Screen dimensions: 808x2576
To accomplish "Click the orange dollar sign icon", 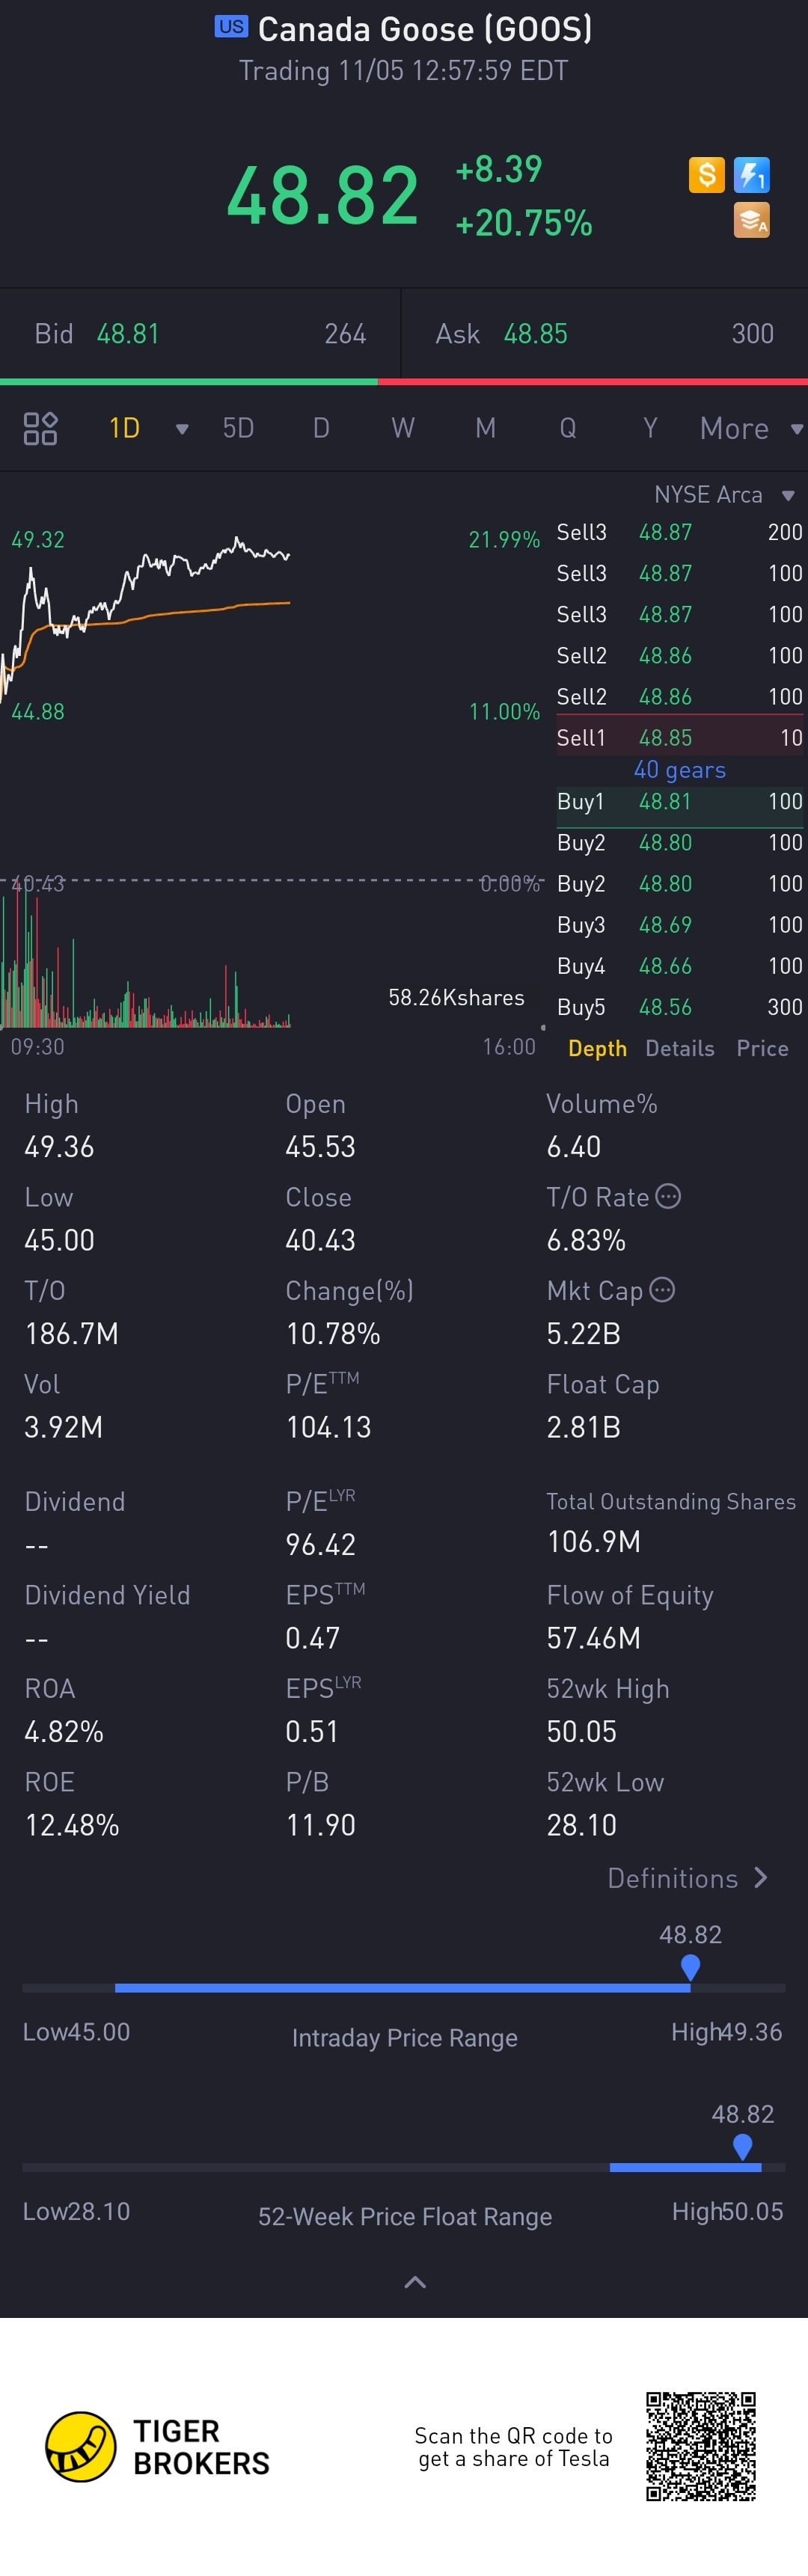I will tap(706, 175).
